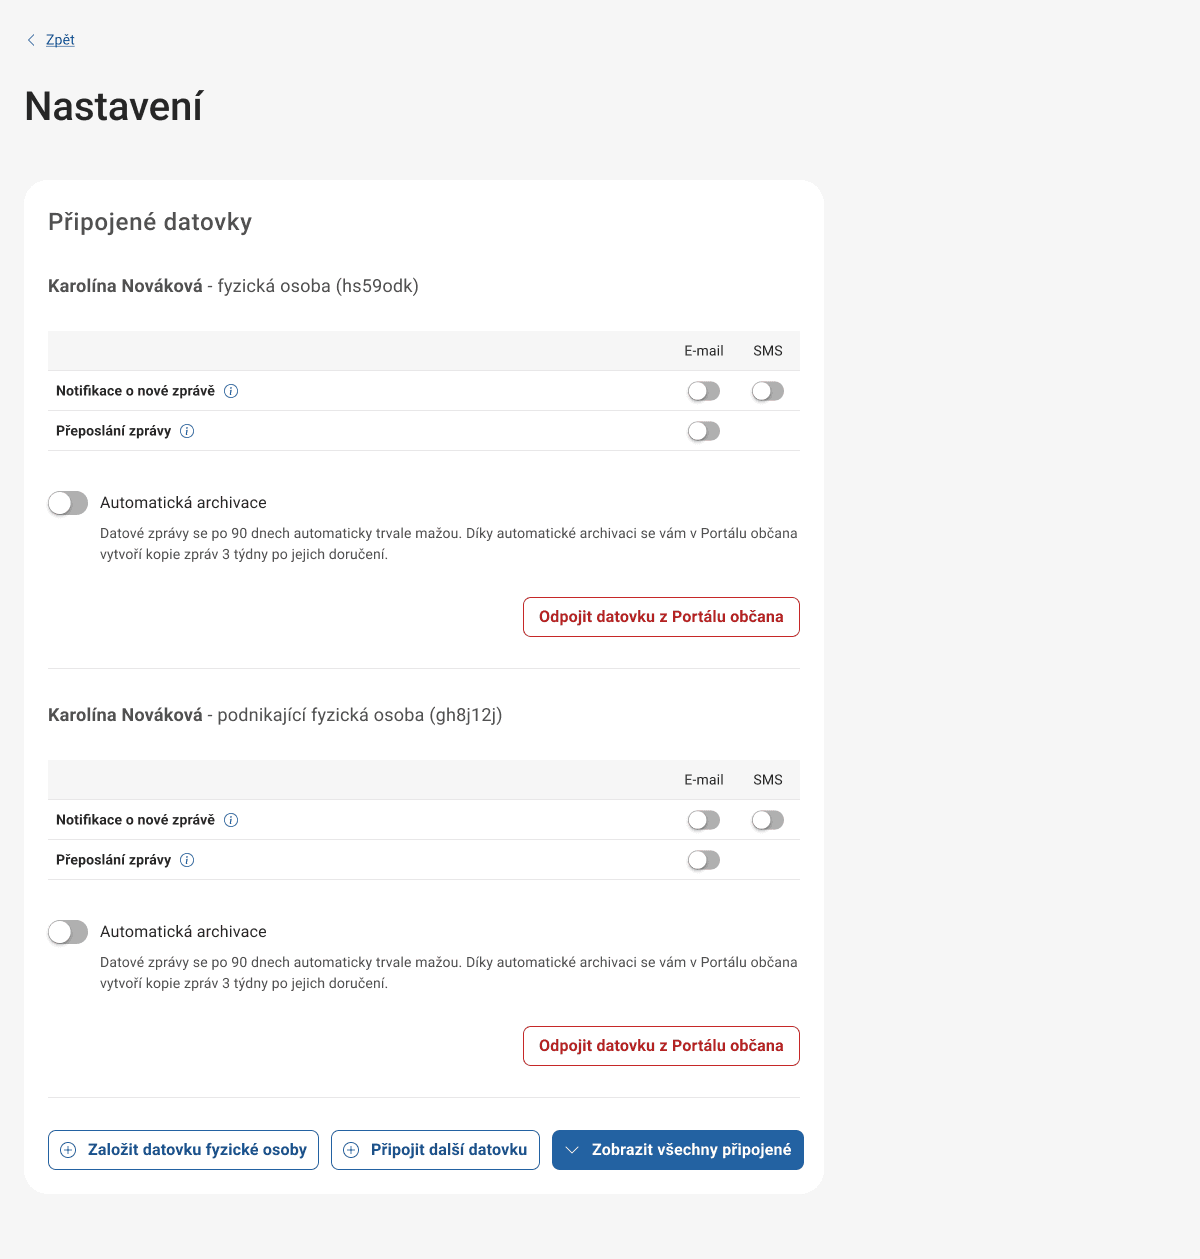Open info tooltip for Notifikace o nové zprávě
Screen dimensions: 1200x1259
[231, 391]
